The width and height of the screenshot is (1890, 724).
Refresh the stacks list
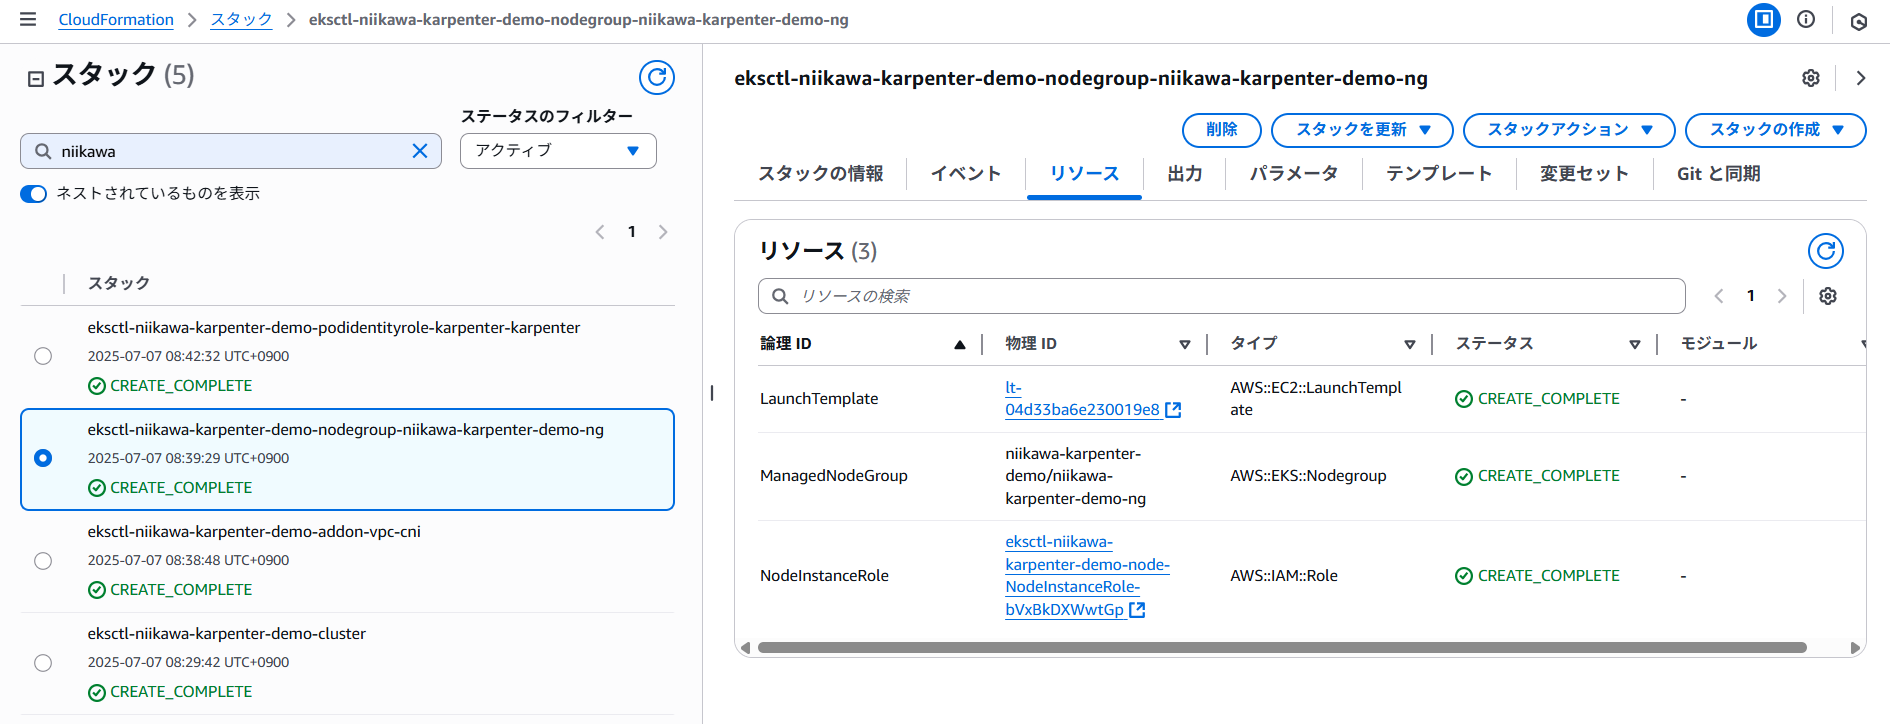pyautogui.click(x=657, y=77)
